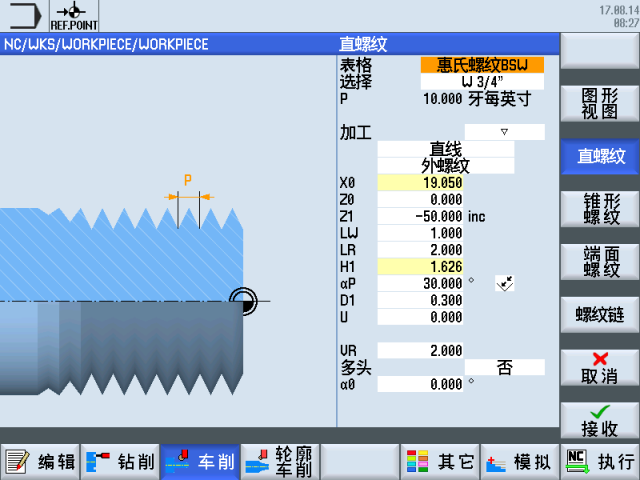640x480 pixels.
Task: Click the αP field with 30.000
Action: [420, 283]
